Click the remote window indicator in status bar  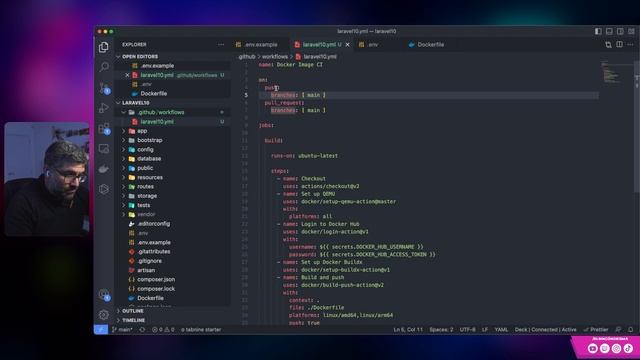click(x=101, y=329)
